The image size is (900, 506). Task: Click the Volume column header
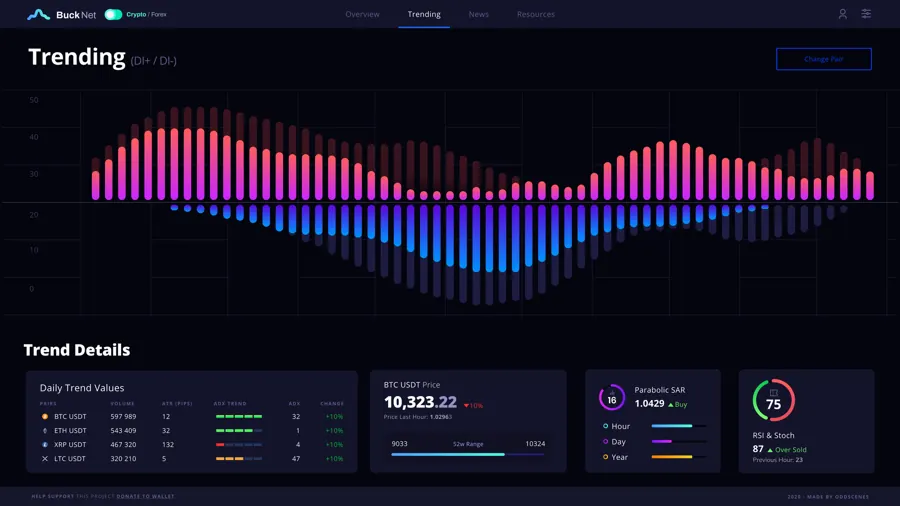122,403
